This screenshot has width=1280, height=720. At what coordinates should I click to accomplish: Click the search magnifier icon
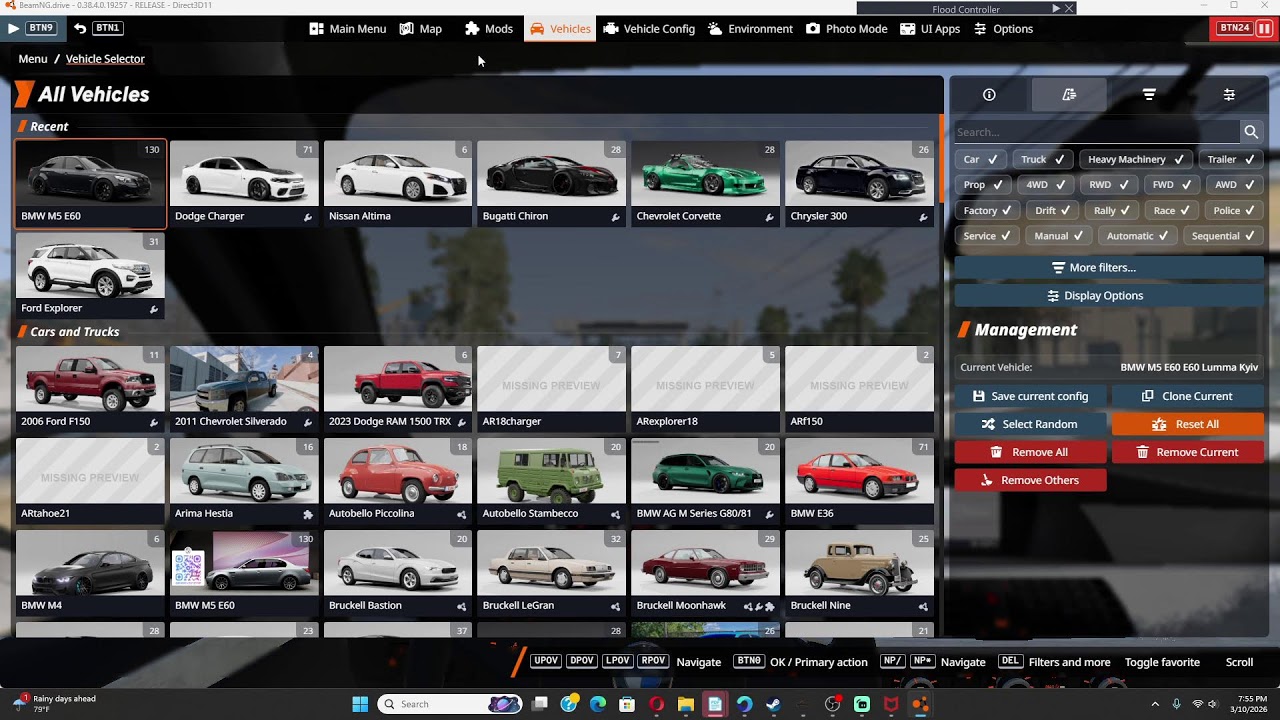[1251, 132]
